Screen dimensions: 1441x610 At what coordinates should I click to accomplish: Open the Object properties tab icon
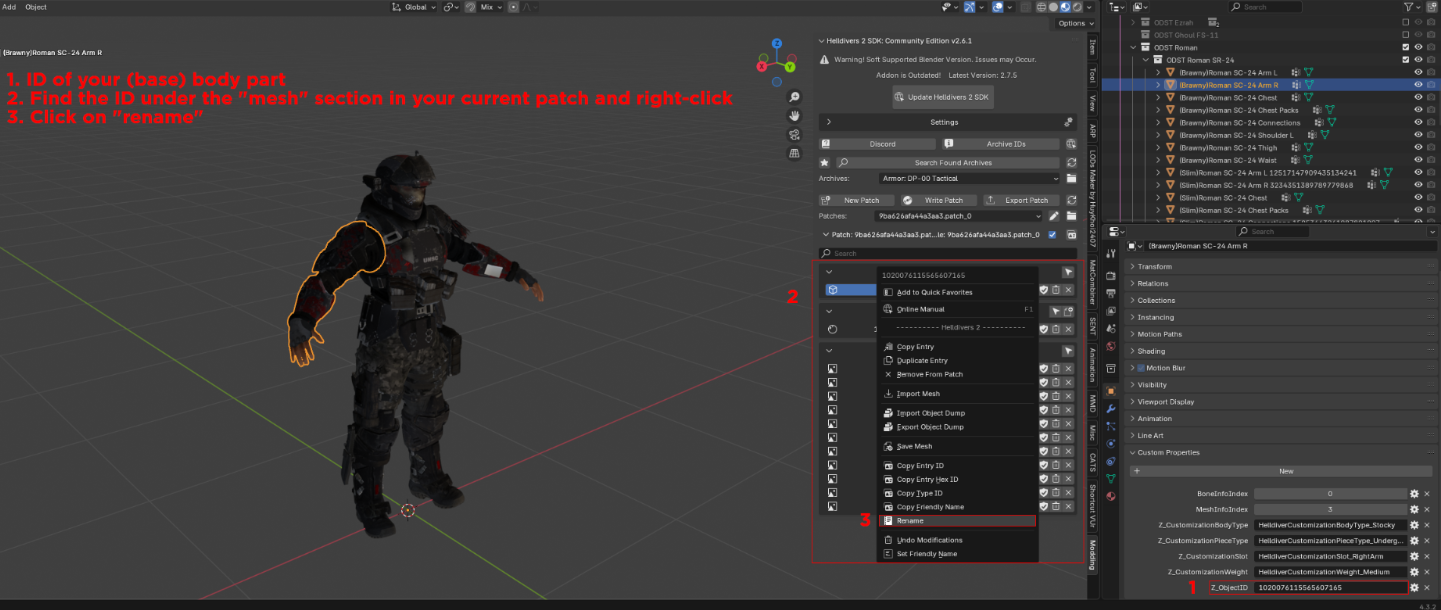tap(1110, 390)
